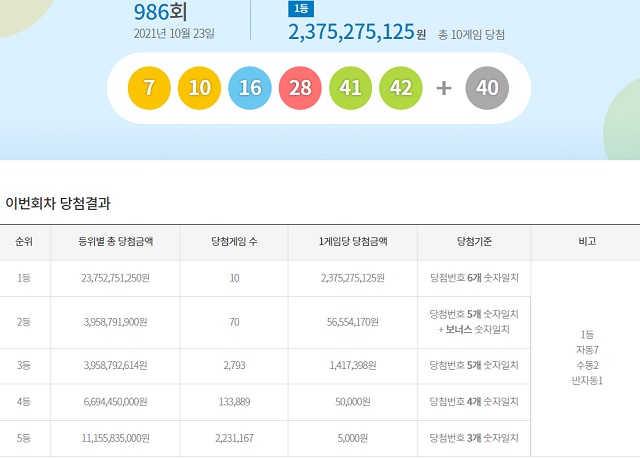Screen dimensions: 640x459
Task: Click the gray bonus ball number 40
Action: point(487,88)
